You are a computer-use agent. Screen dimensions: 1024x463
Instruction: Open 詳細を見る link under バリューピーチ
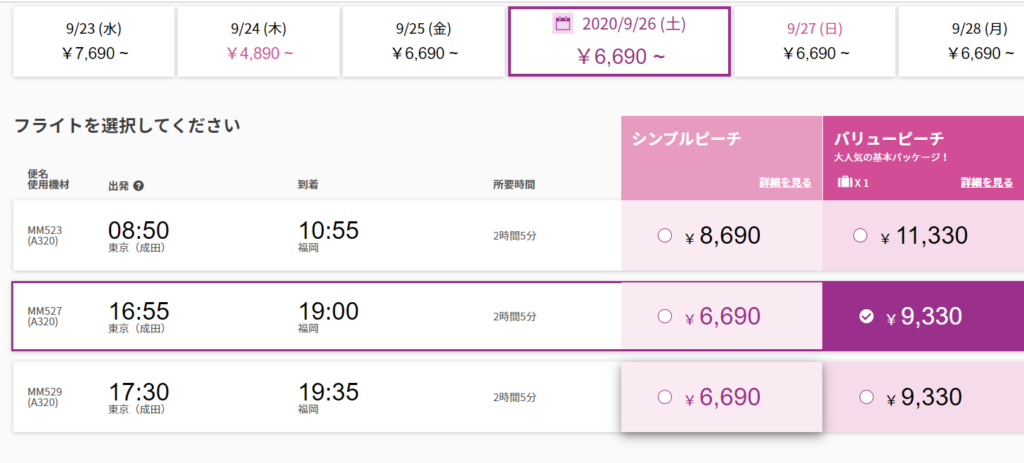pos(987,183)
